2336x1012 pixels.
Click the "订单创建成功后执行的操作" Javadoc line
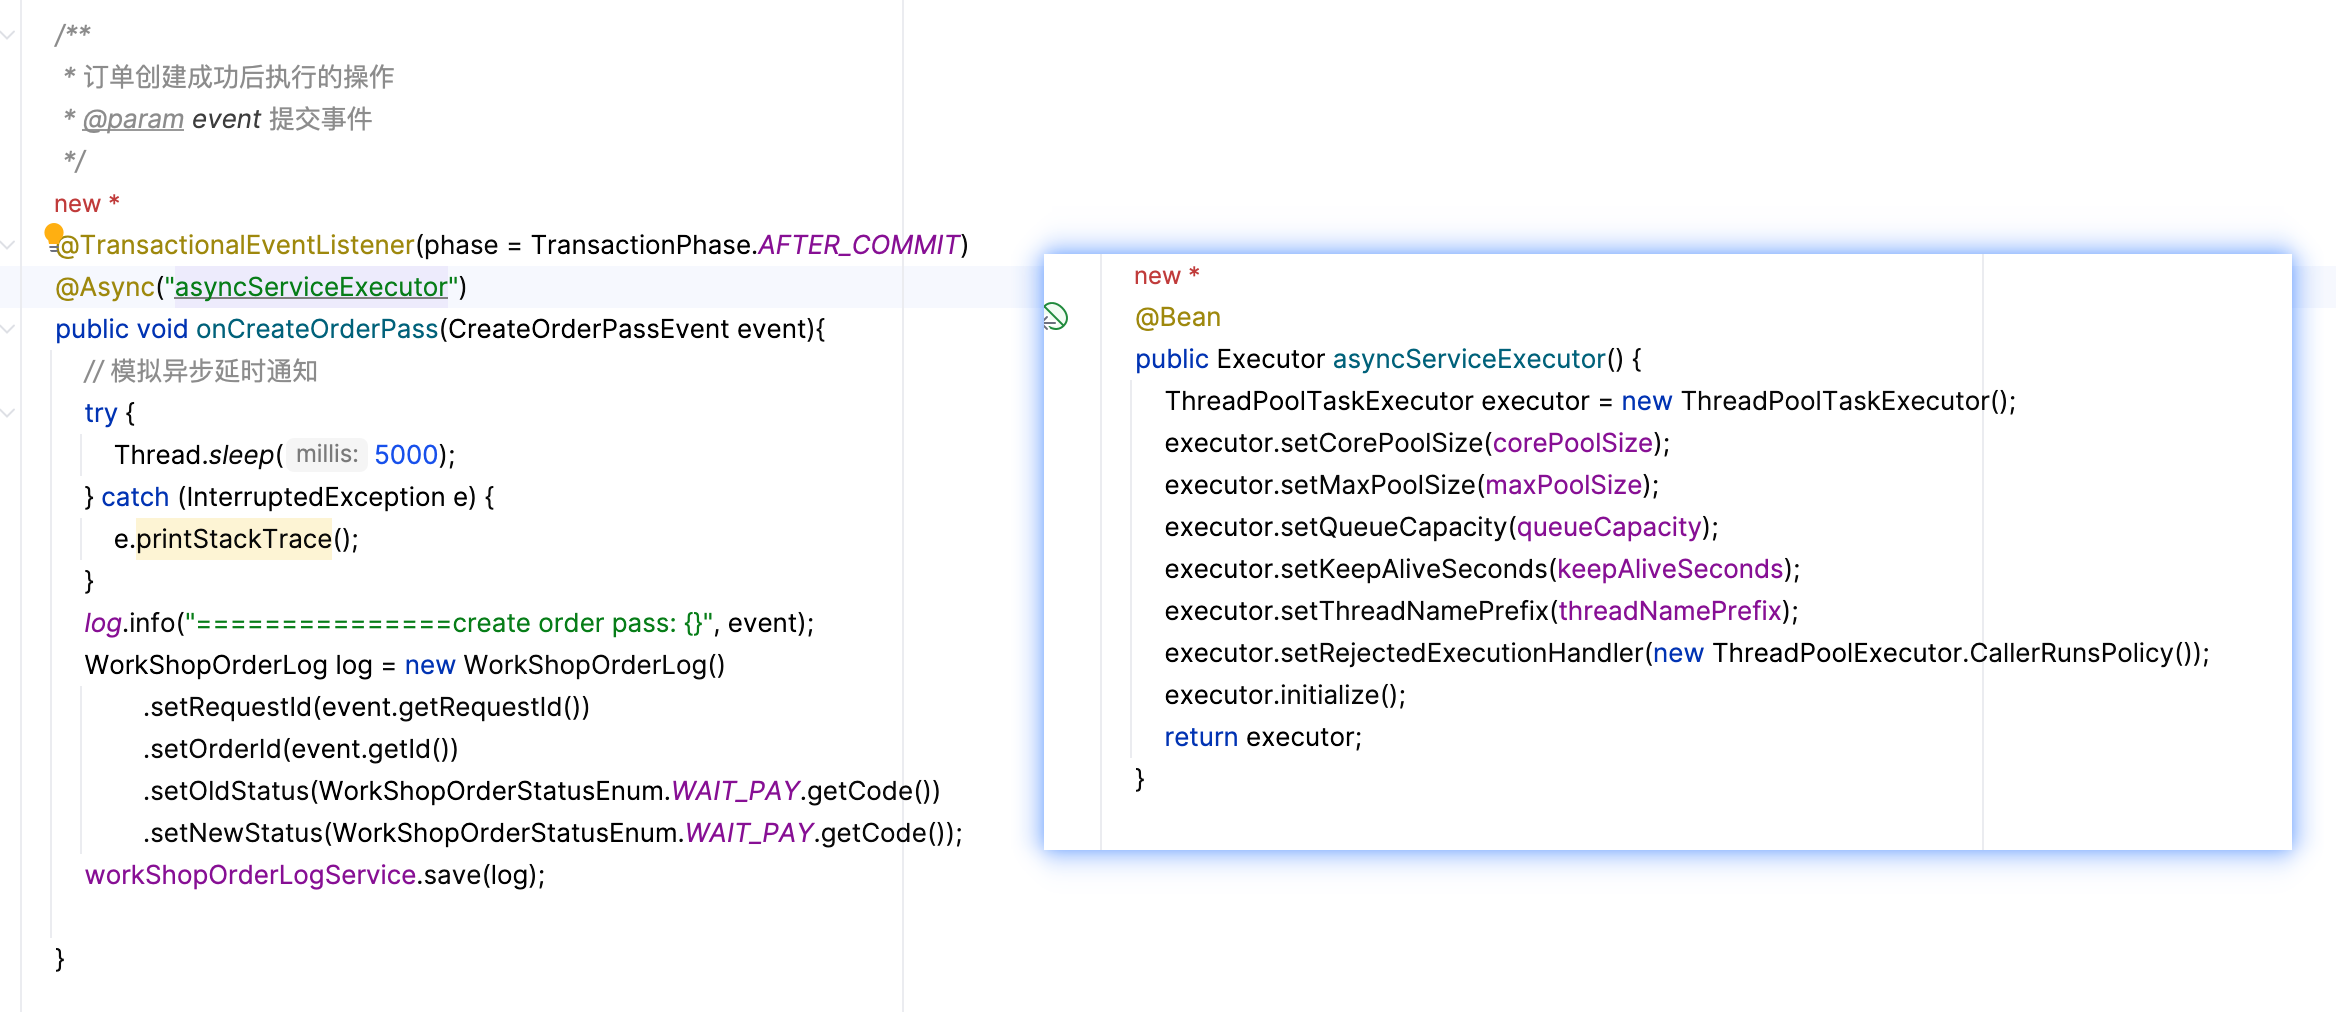pyautogui.click(x=238, y=77)
